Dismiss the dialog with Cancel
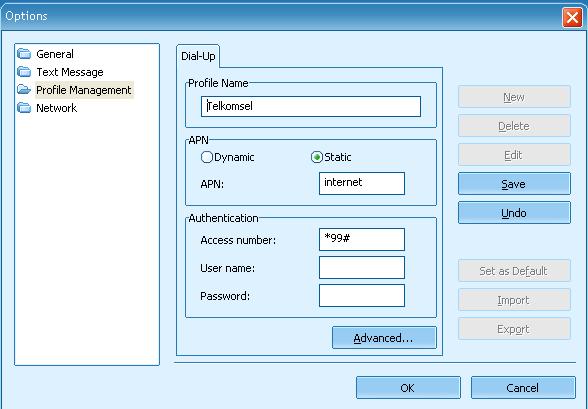The image size is (588, 409). pyautogui.click(x=523, y=388)
